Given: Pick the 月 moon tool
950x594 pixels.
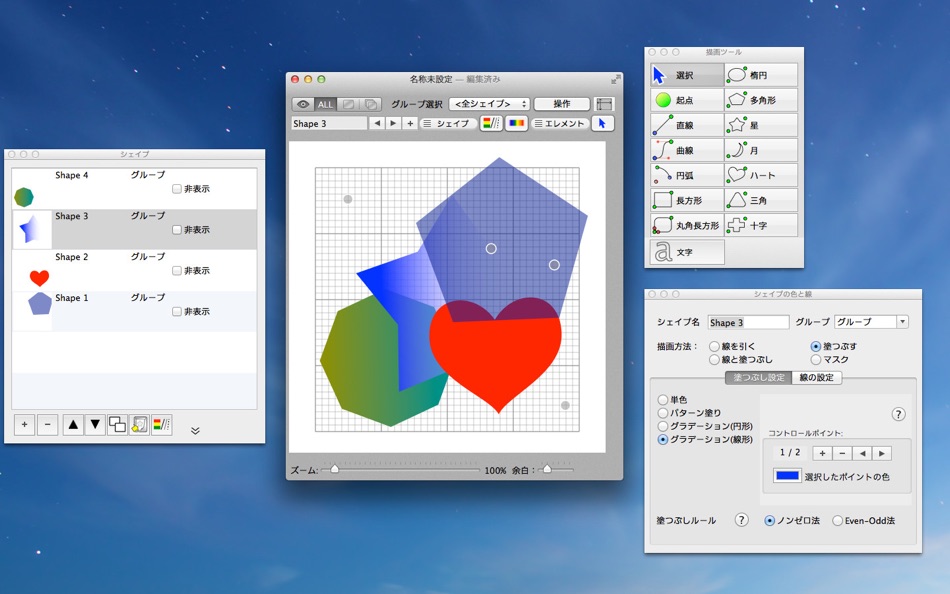Looking at the screenshot, I should [x=761, y=150].
